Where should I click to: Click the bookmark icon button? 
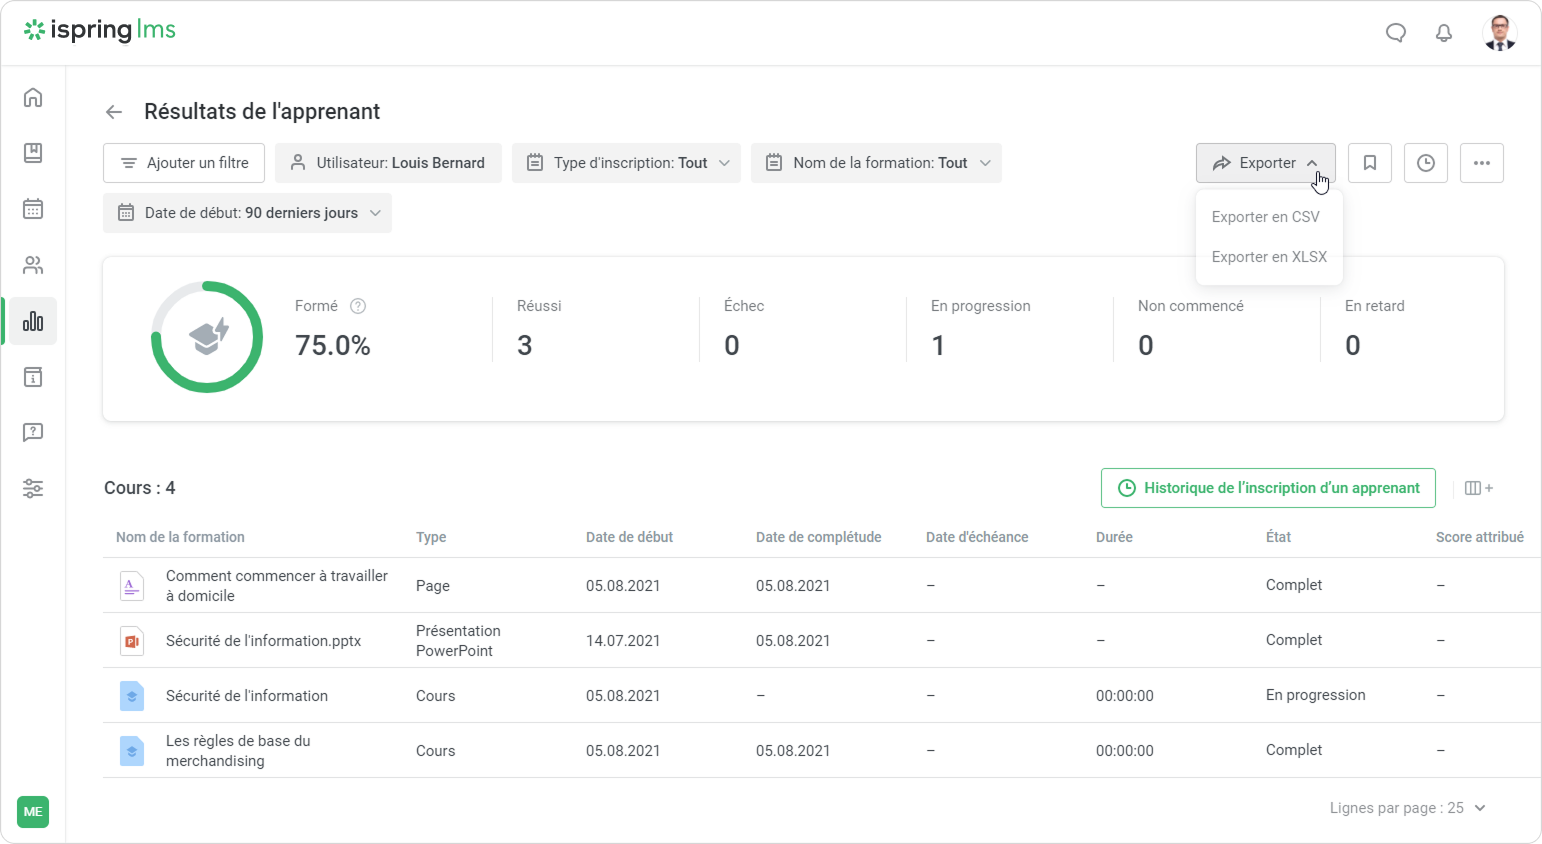(1370, 163)
